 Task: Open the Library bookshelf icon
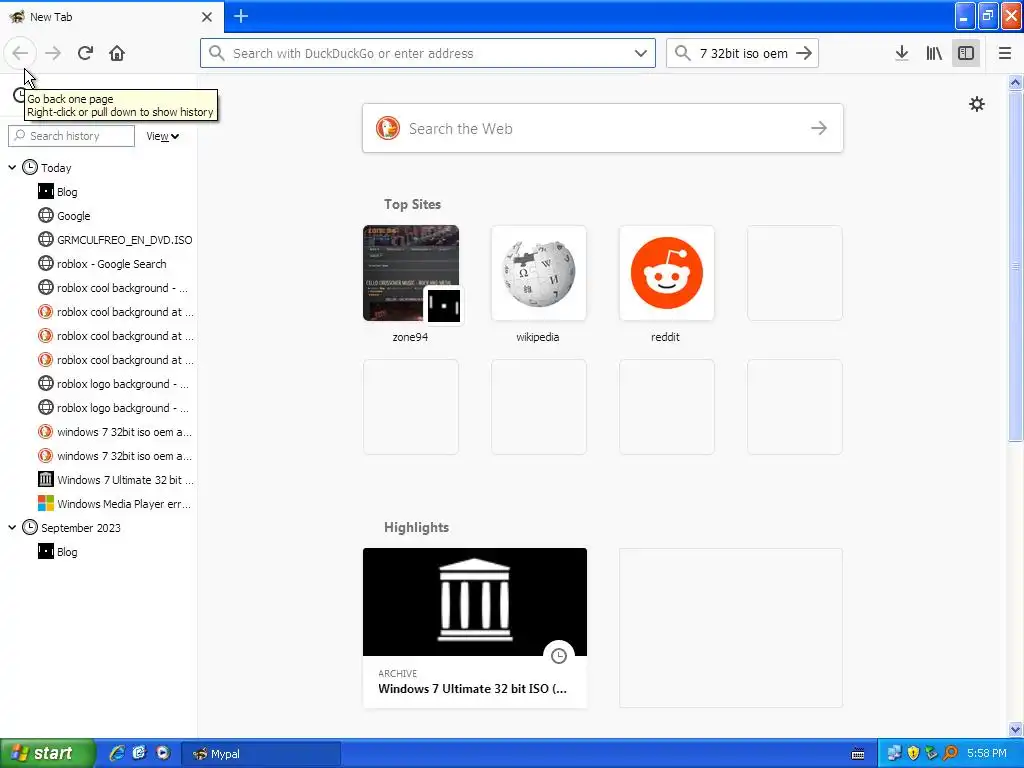click(x=934, y=53)
